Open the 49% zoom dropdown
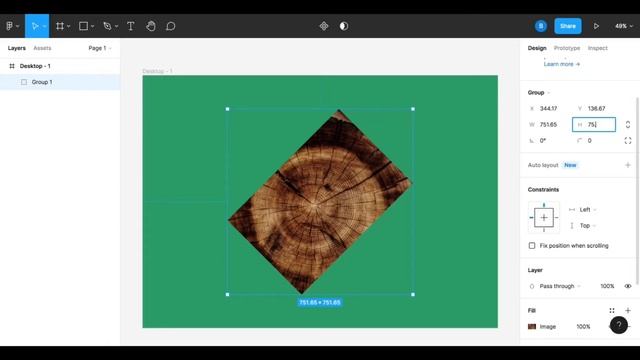Image resolution: width=640 pixels, height=360 pixels. point(624,26)
